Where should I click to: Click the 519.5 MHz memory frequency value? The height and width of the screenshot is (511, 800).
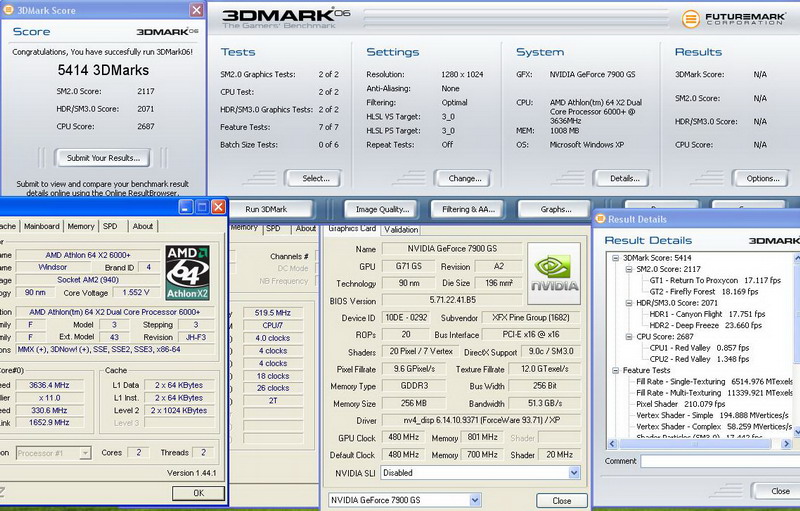coord(272,313)
